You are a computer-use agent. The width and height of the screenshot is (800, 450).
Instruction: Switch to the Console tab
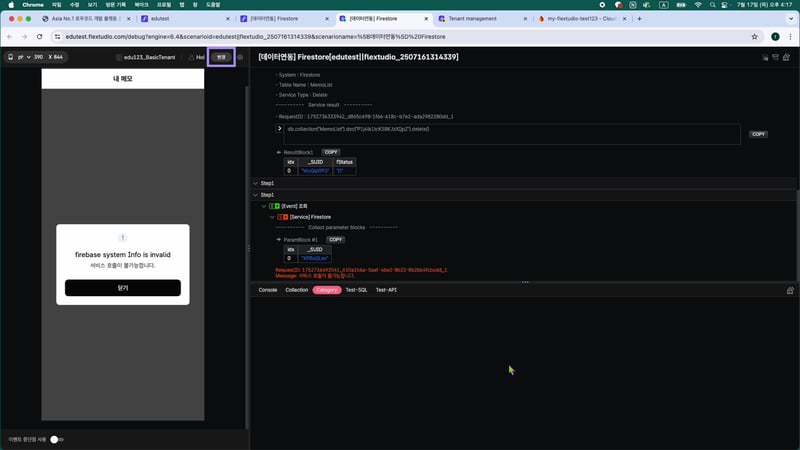[268, 290]
